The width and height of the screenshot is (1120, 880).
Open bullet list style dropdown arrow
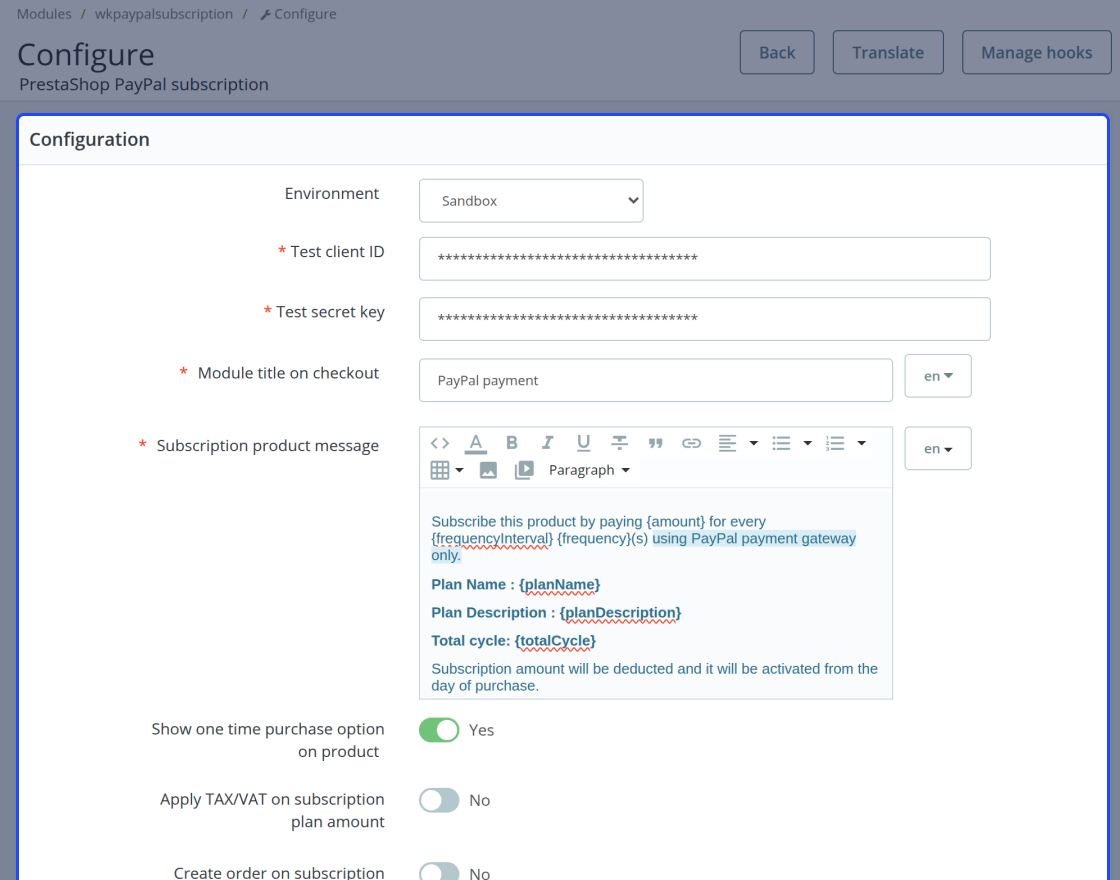[808, 444]
